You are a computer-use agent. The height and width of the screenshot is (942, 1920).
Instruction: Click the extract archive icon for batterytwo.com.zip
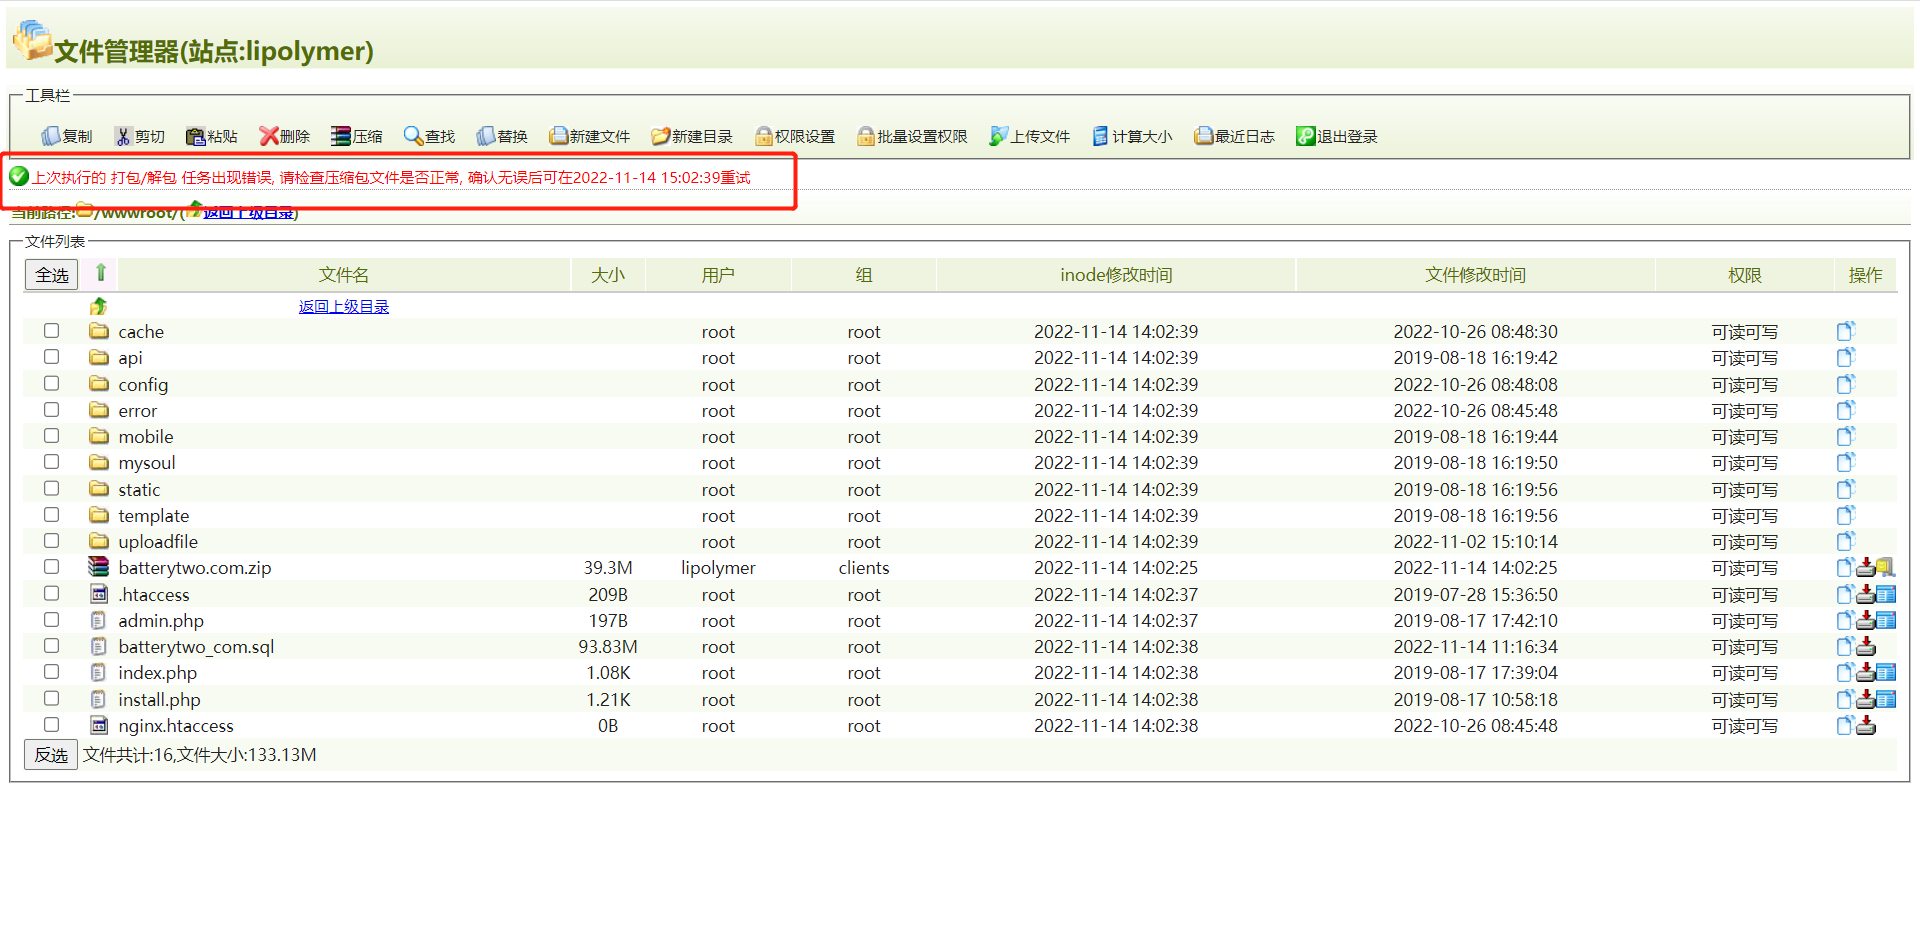tap(1886, 568)
